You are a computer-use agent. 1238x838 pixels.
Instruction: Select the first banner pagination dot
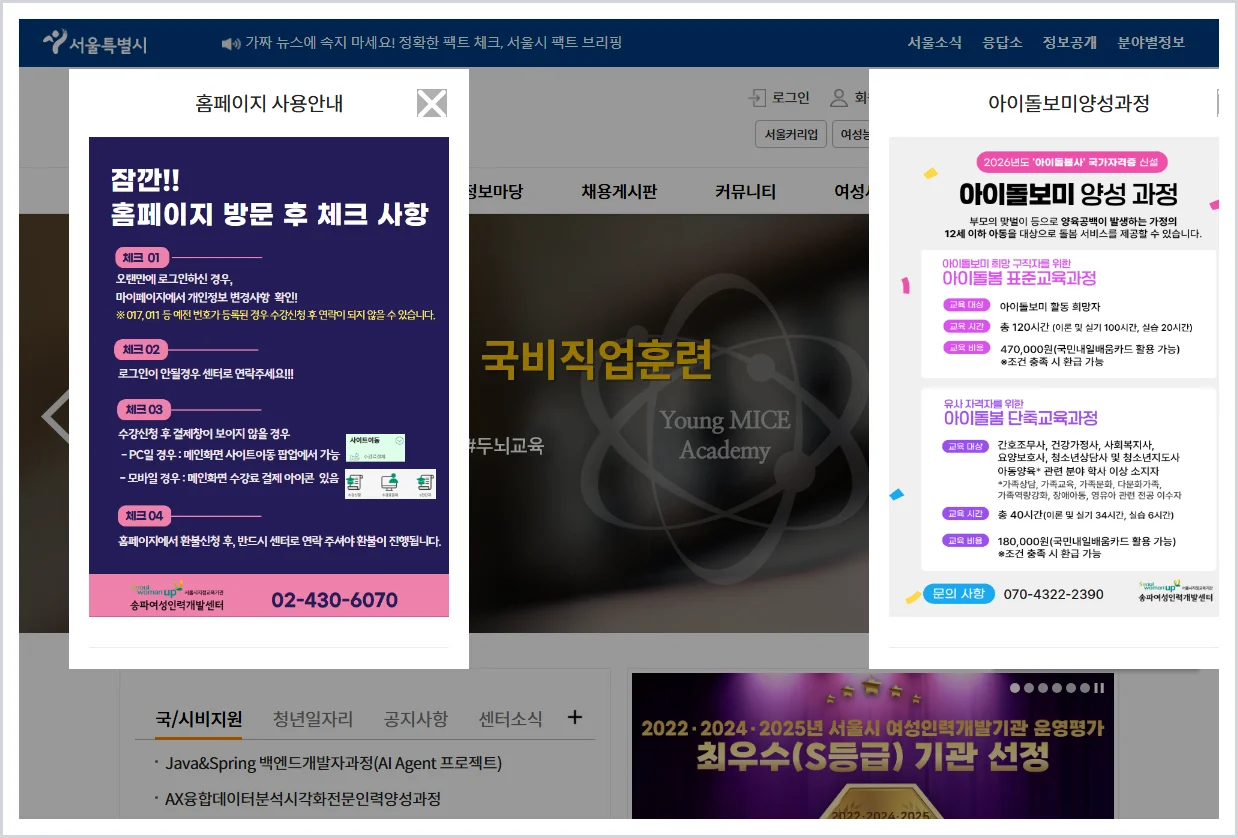tap(1015, 688)
